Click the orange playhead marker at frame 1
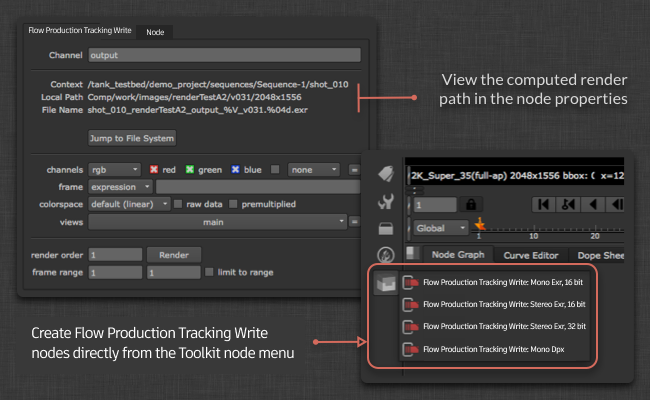650x400 pixels. coord(480,225)
